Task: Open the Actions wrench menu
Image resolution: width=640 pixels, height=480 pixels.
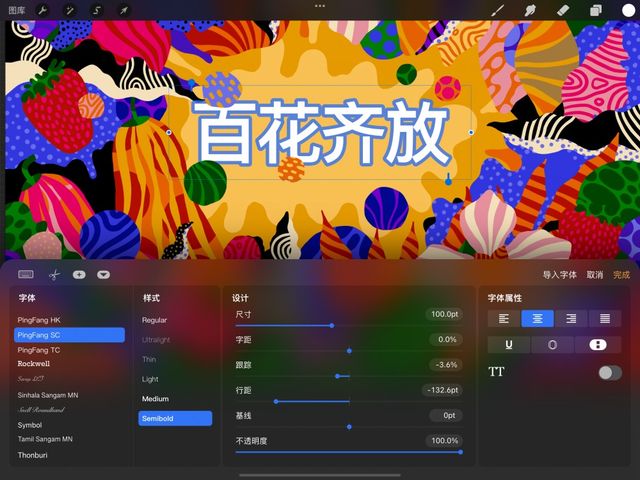Action: [x=42, y=10]
